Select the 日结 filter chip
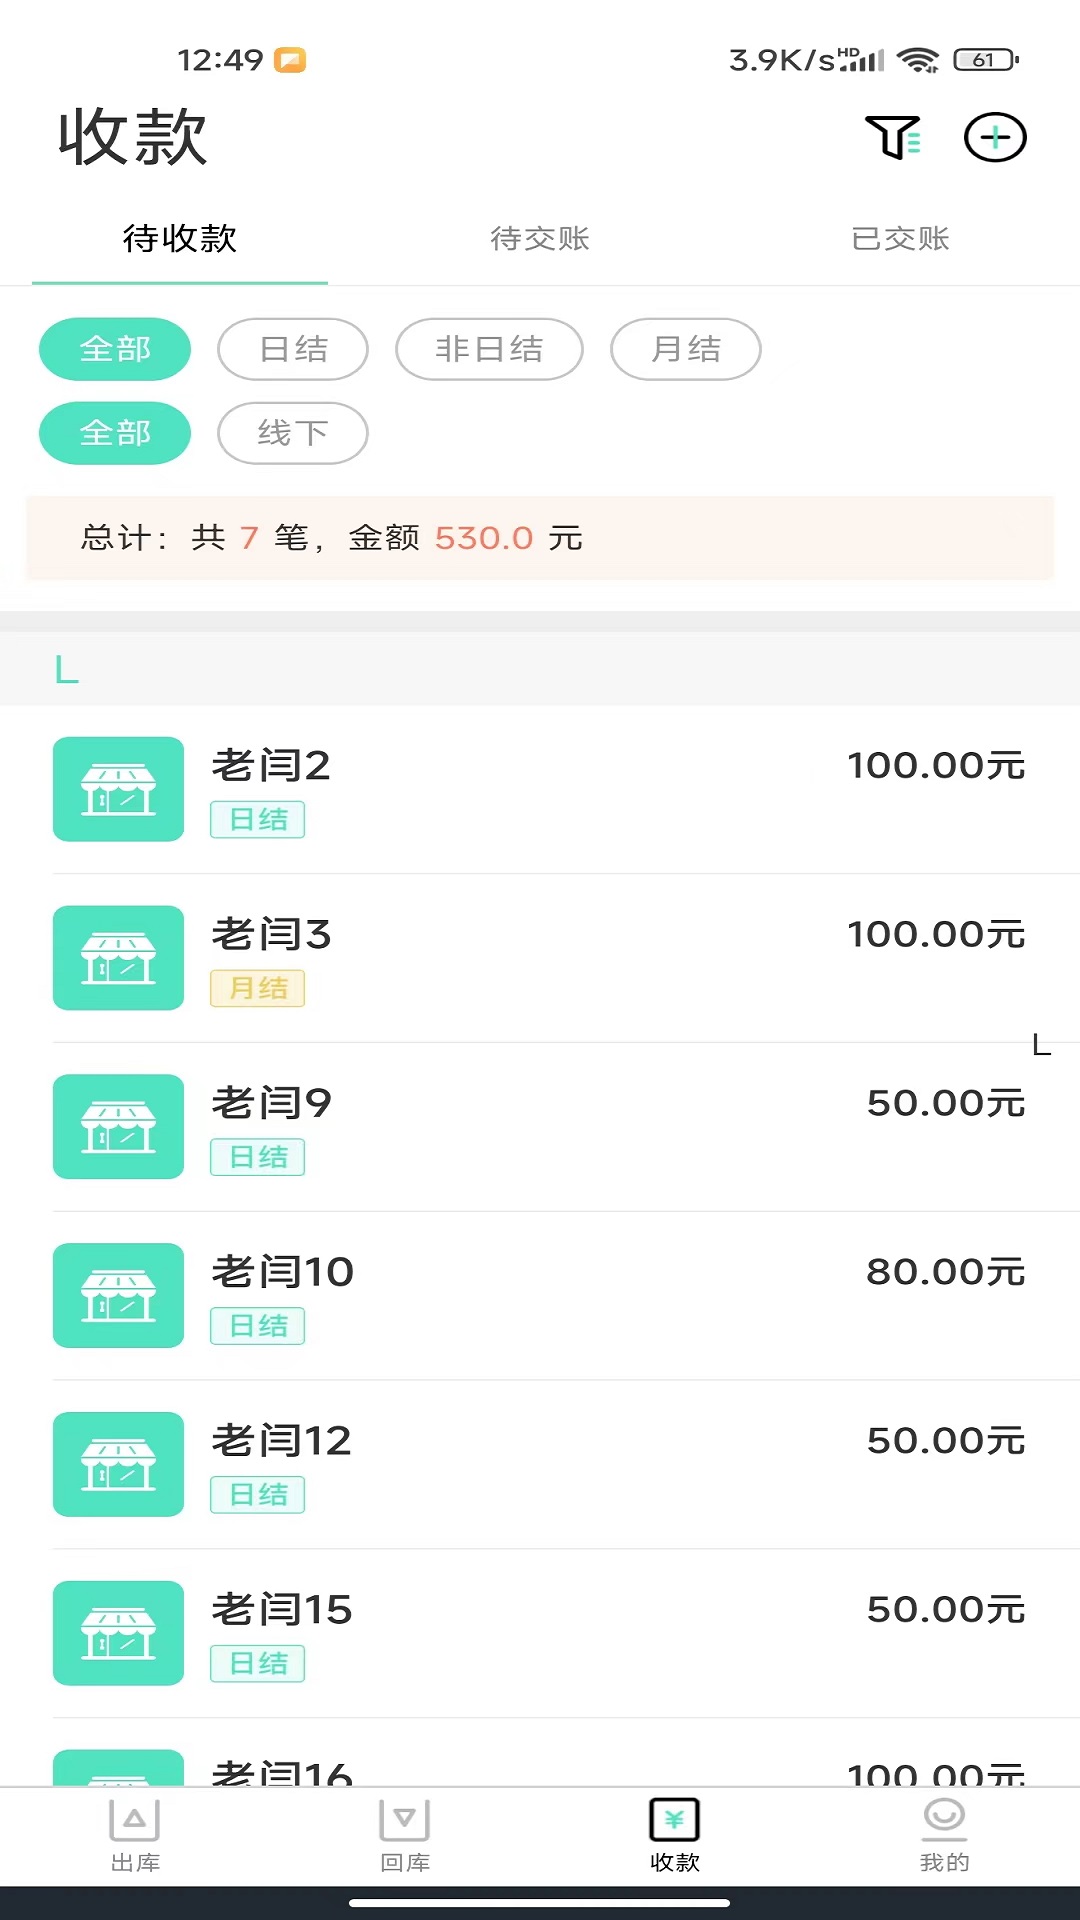Image resolution: width=1080 pixels, height=1920 pixels. 293,349
